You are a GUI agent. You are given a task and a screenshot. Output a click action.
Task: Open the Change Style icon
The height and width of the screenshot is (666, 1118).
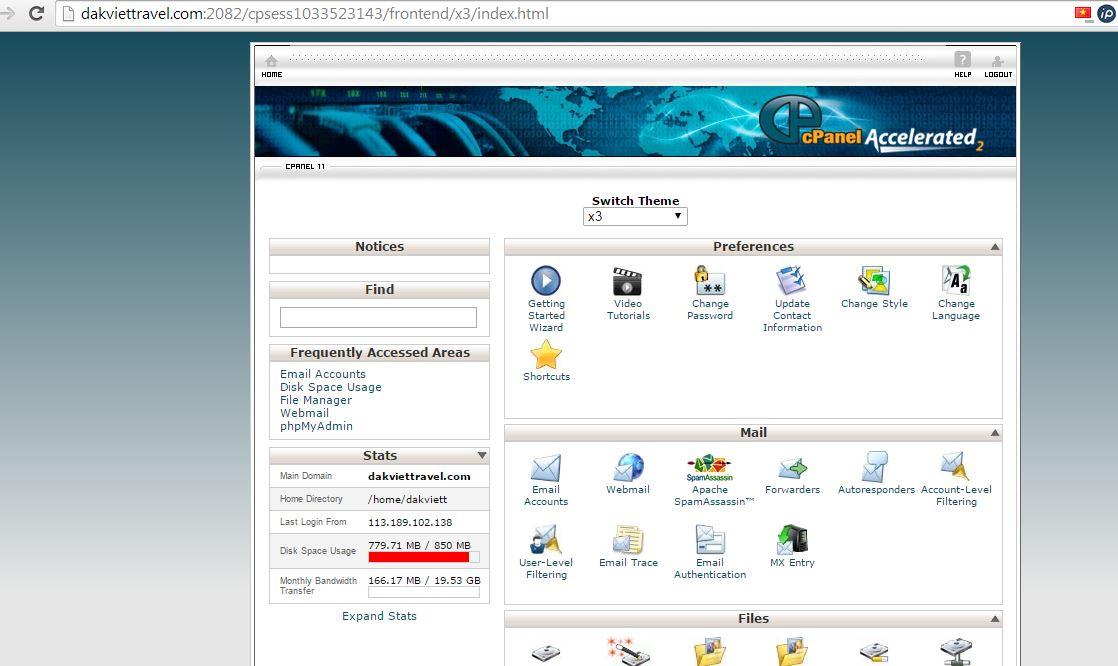pyautogui.click(x=874, y=280)
